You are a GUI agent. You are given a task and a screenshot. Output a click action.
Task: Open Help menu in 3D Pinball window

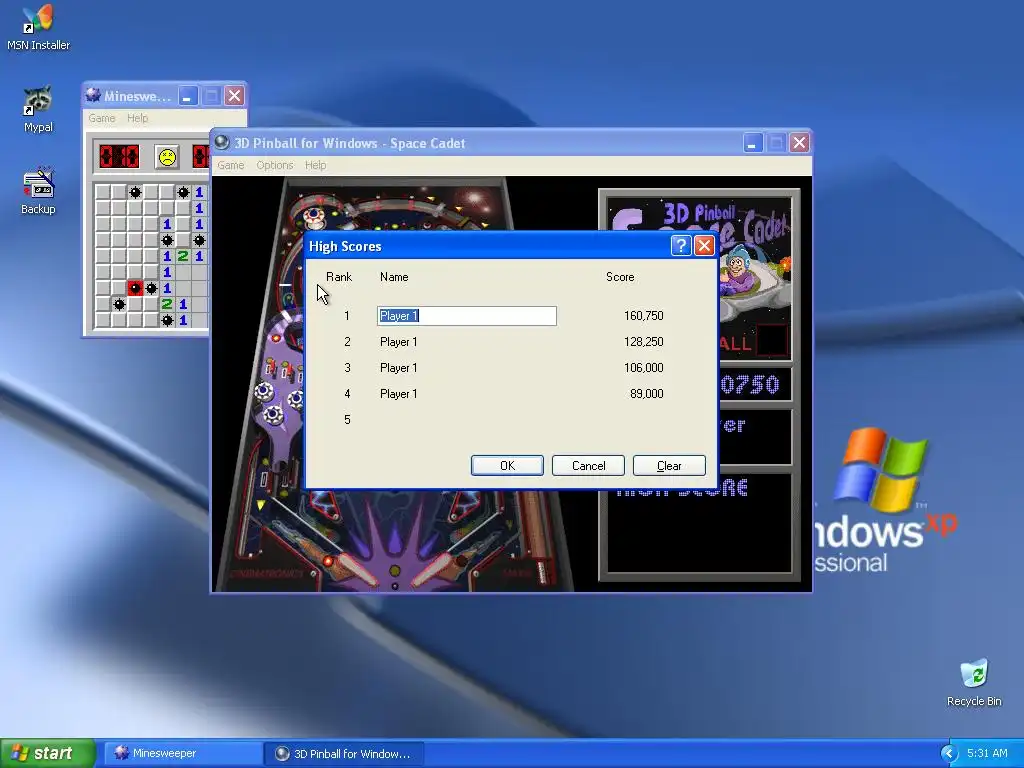coord(315,165)
